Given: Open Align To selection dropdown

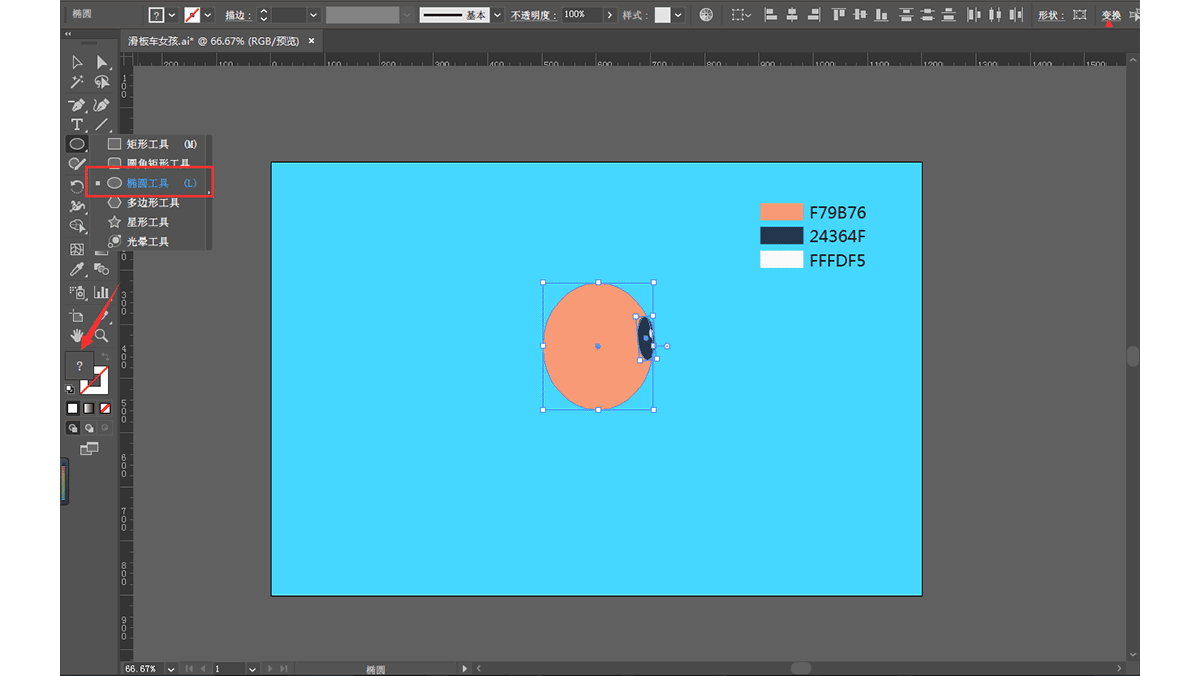Looking at the screenshot, I should [x=740, y=15].
